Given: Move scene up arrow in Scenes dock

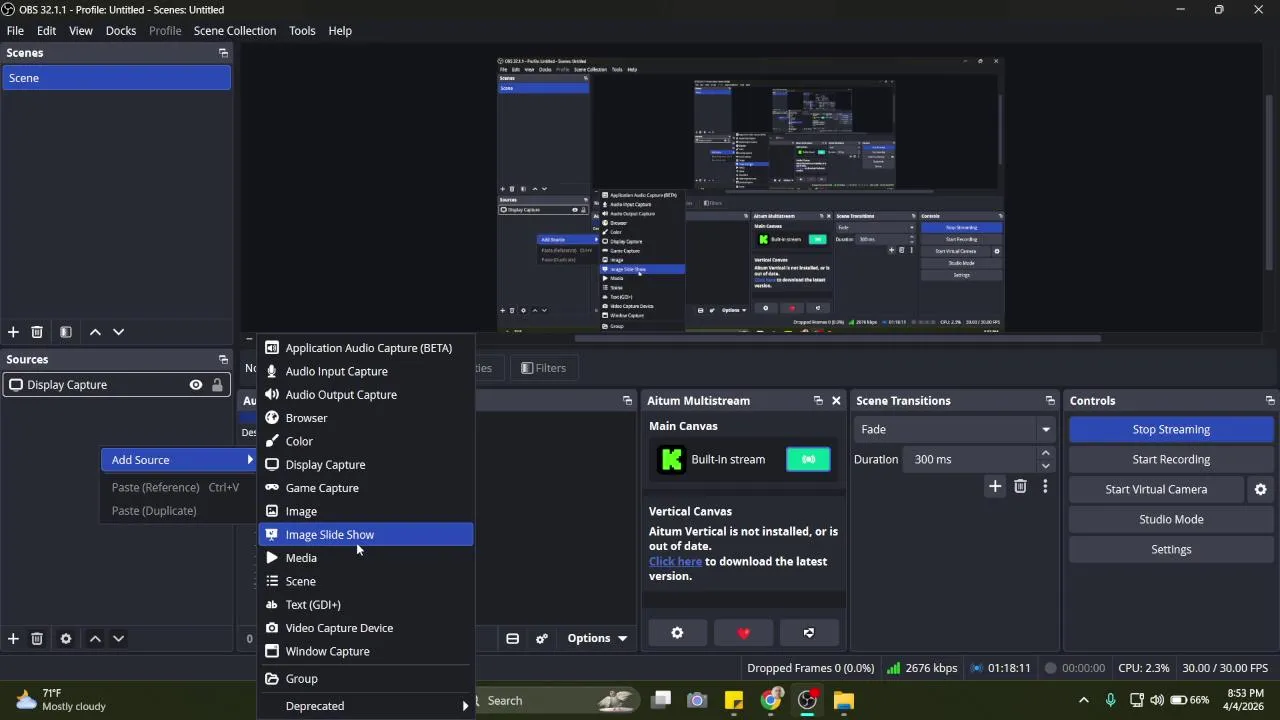Looking at the screenshot, I should click(x=95, y=332).
